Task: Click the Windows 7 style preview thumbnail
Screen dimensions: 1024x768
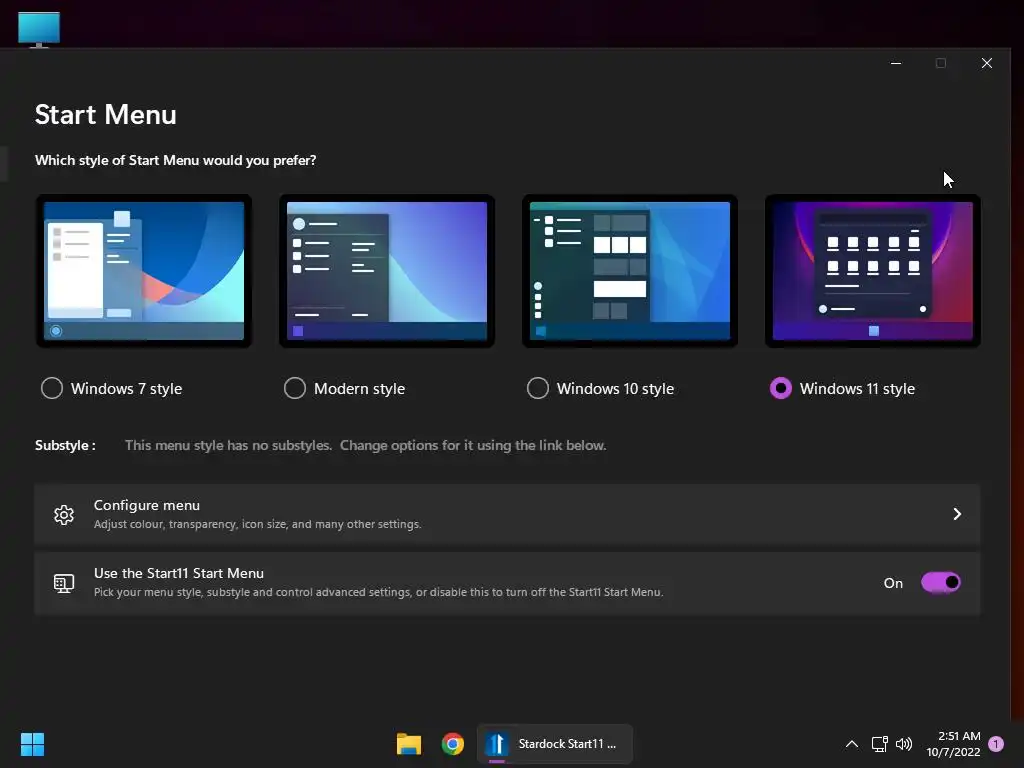Action: 144,270
